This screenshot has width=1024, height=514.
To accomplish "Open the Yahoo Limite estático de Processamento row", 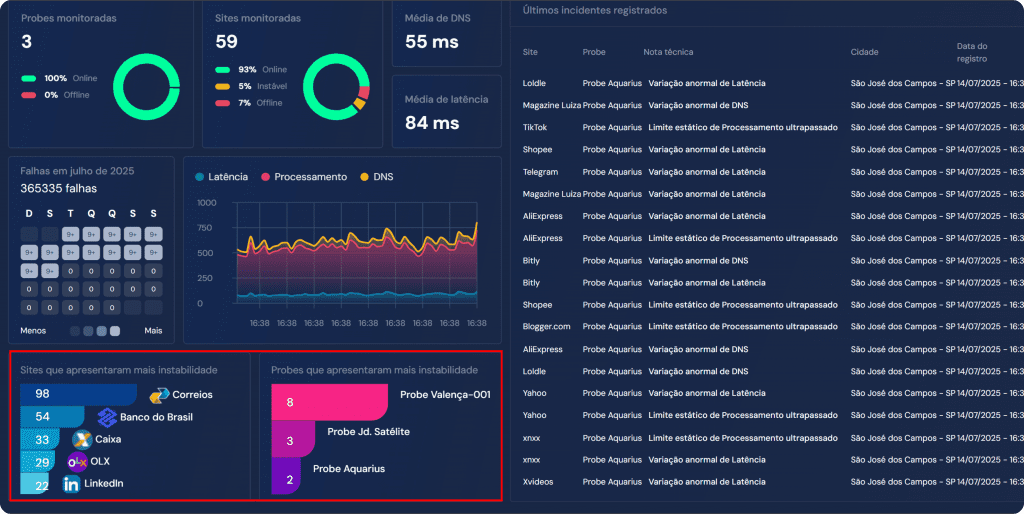I will point(773,415).
